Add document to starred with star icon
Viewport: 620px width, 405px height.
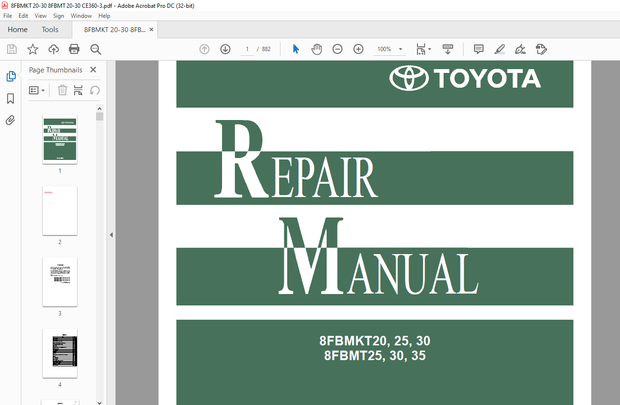(x=32, y=49)
